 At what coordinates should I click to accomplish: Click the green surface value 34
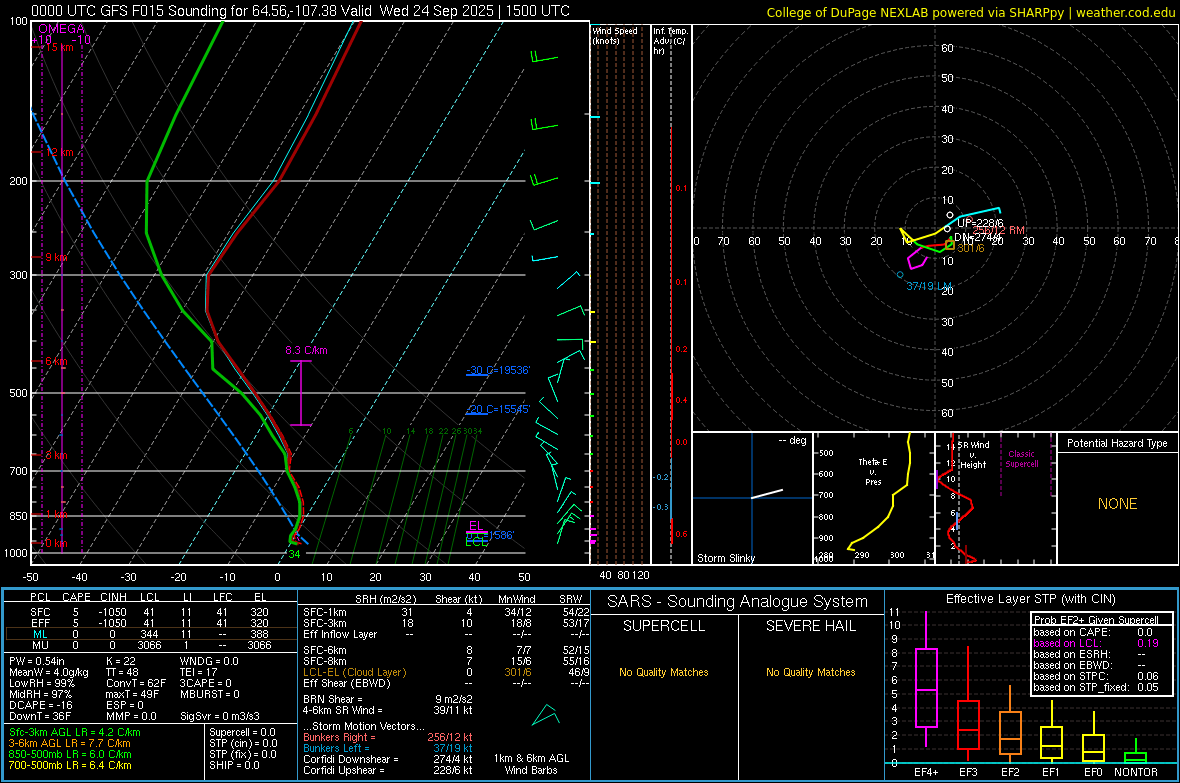tap(294, 554)
